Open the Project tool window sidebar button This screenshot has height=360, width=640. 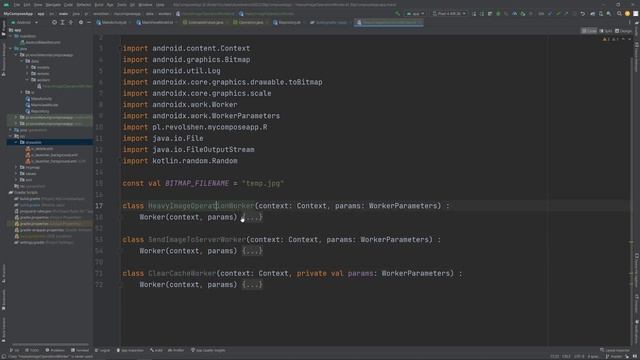pyautogui.click(x=4, y=29)
